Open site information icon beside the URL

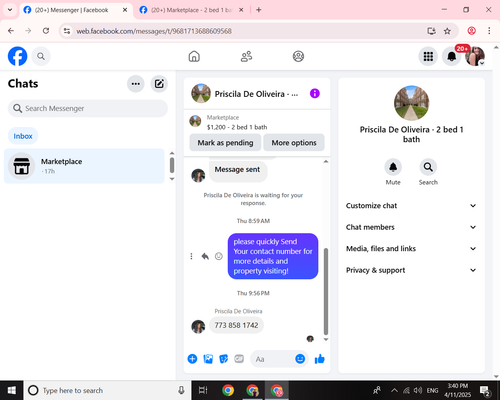(x=67, y=31)
